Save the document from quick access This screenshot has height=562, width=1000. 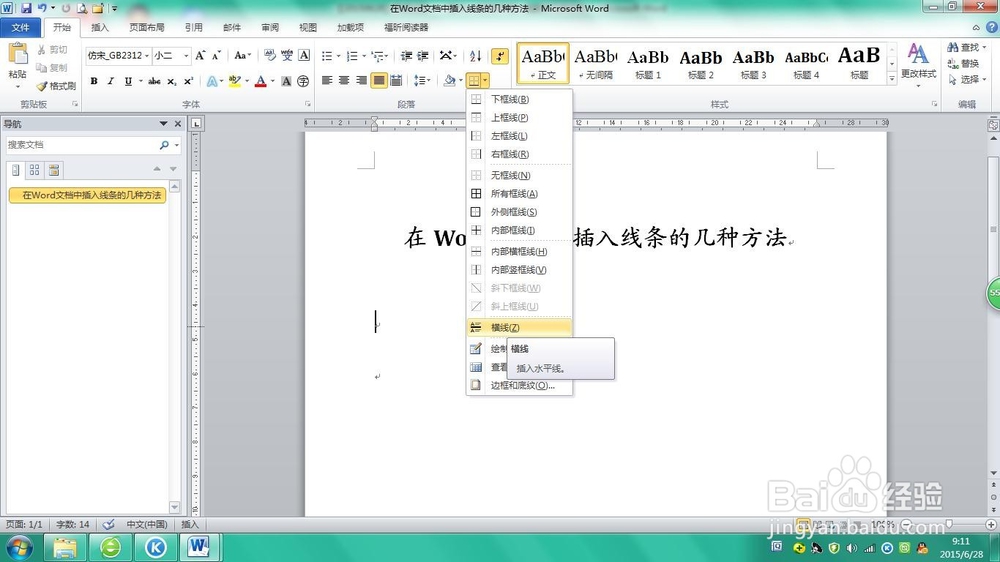[x=26, y=8]
